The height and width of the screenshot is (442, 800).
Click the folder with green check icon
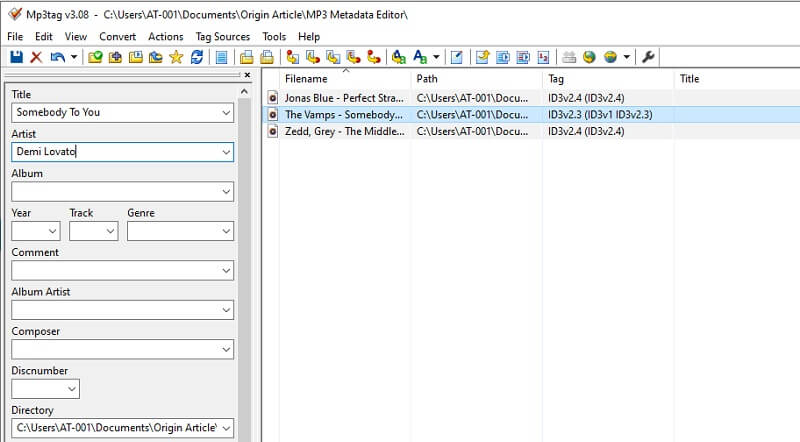coord(95,57)
